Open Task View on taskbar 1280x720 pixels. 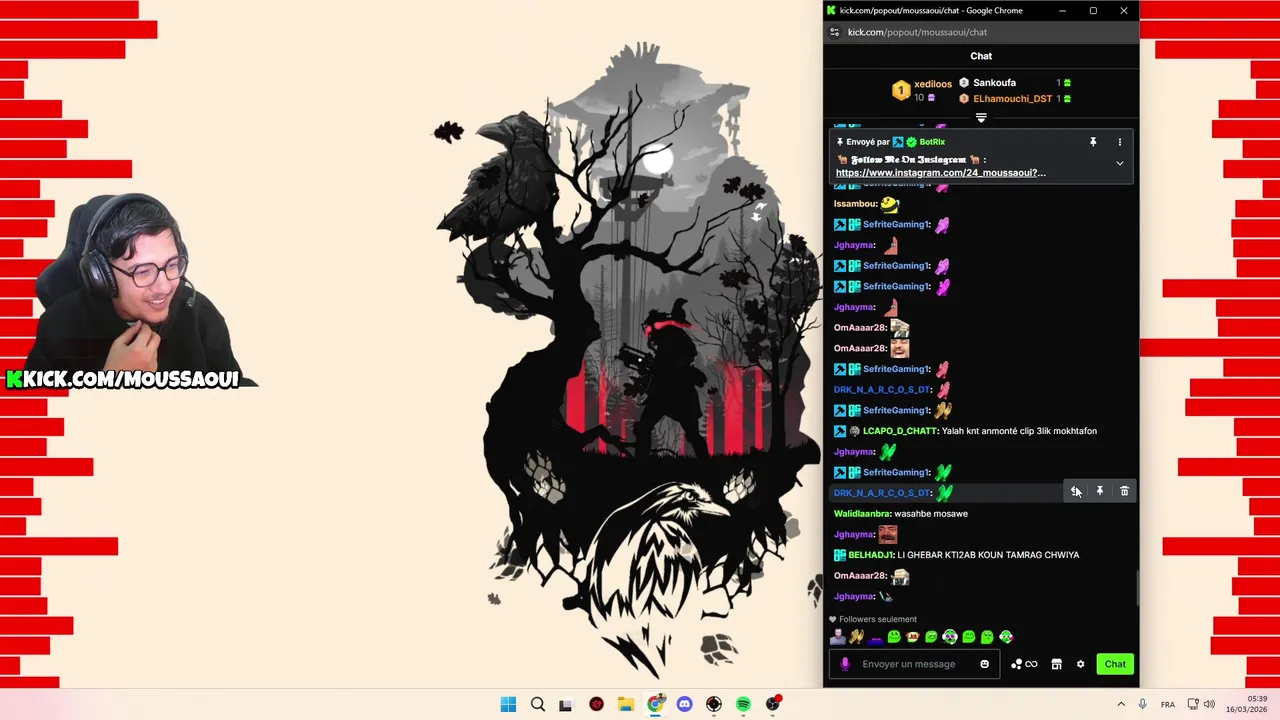[566, 704]
